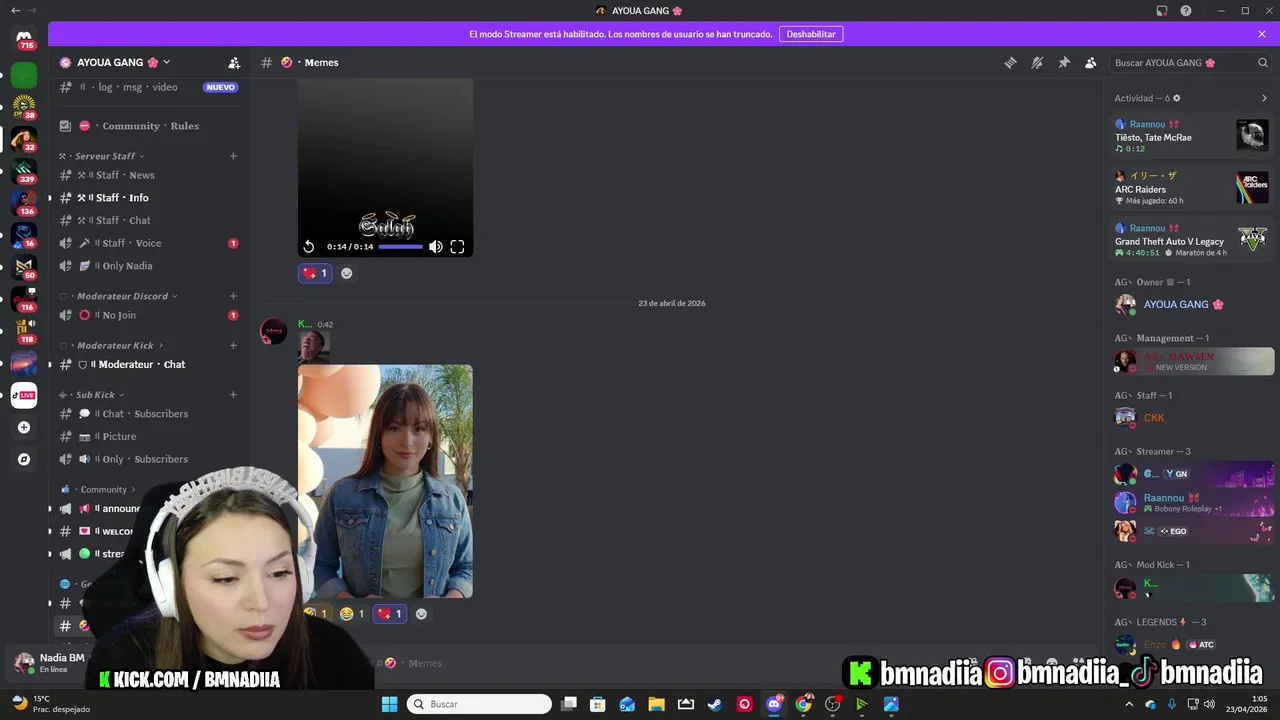This screenshot has height=720, width=1280.
Task: Add reaction smiley under the image
Action: [421, 614]
